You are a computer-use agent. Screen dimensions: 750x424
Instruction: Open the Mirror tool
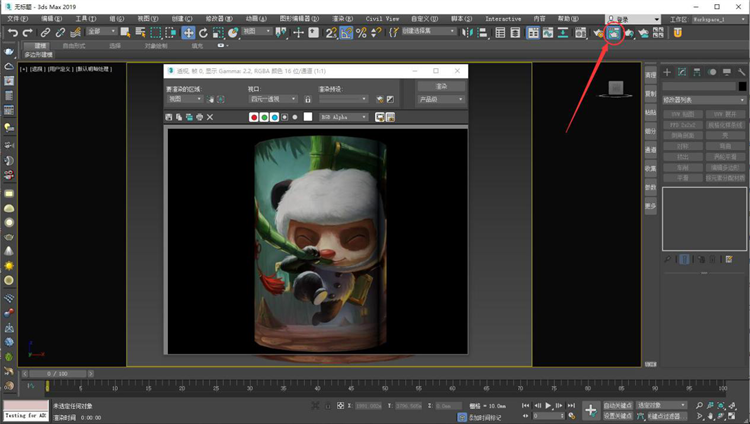[x=467, y=33]
